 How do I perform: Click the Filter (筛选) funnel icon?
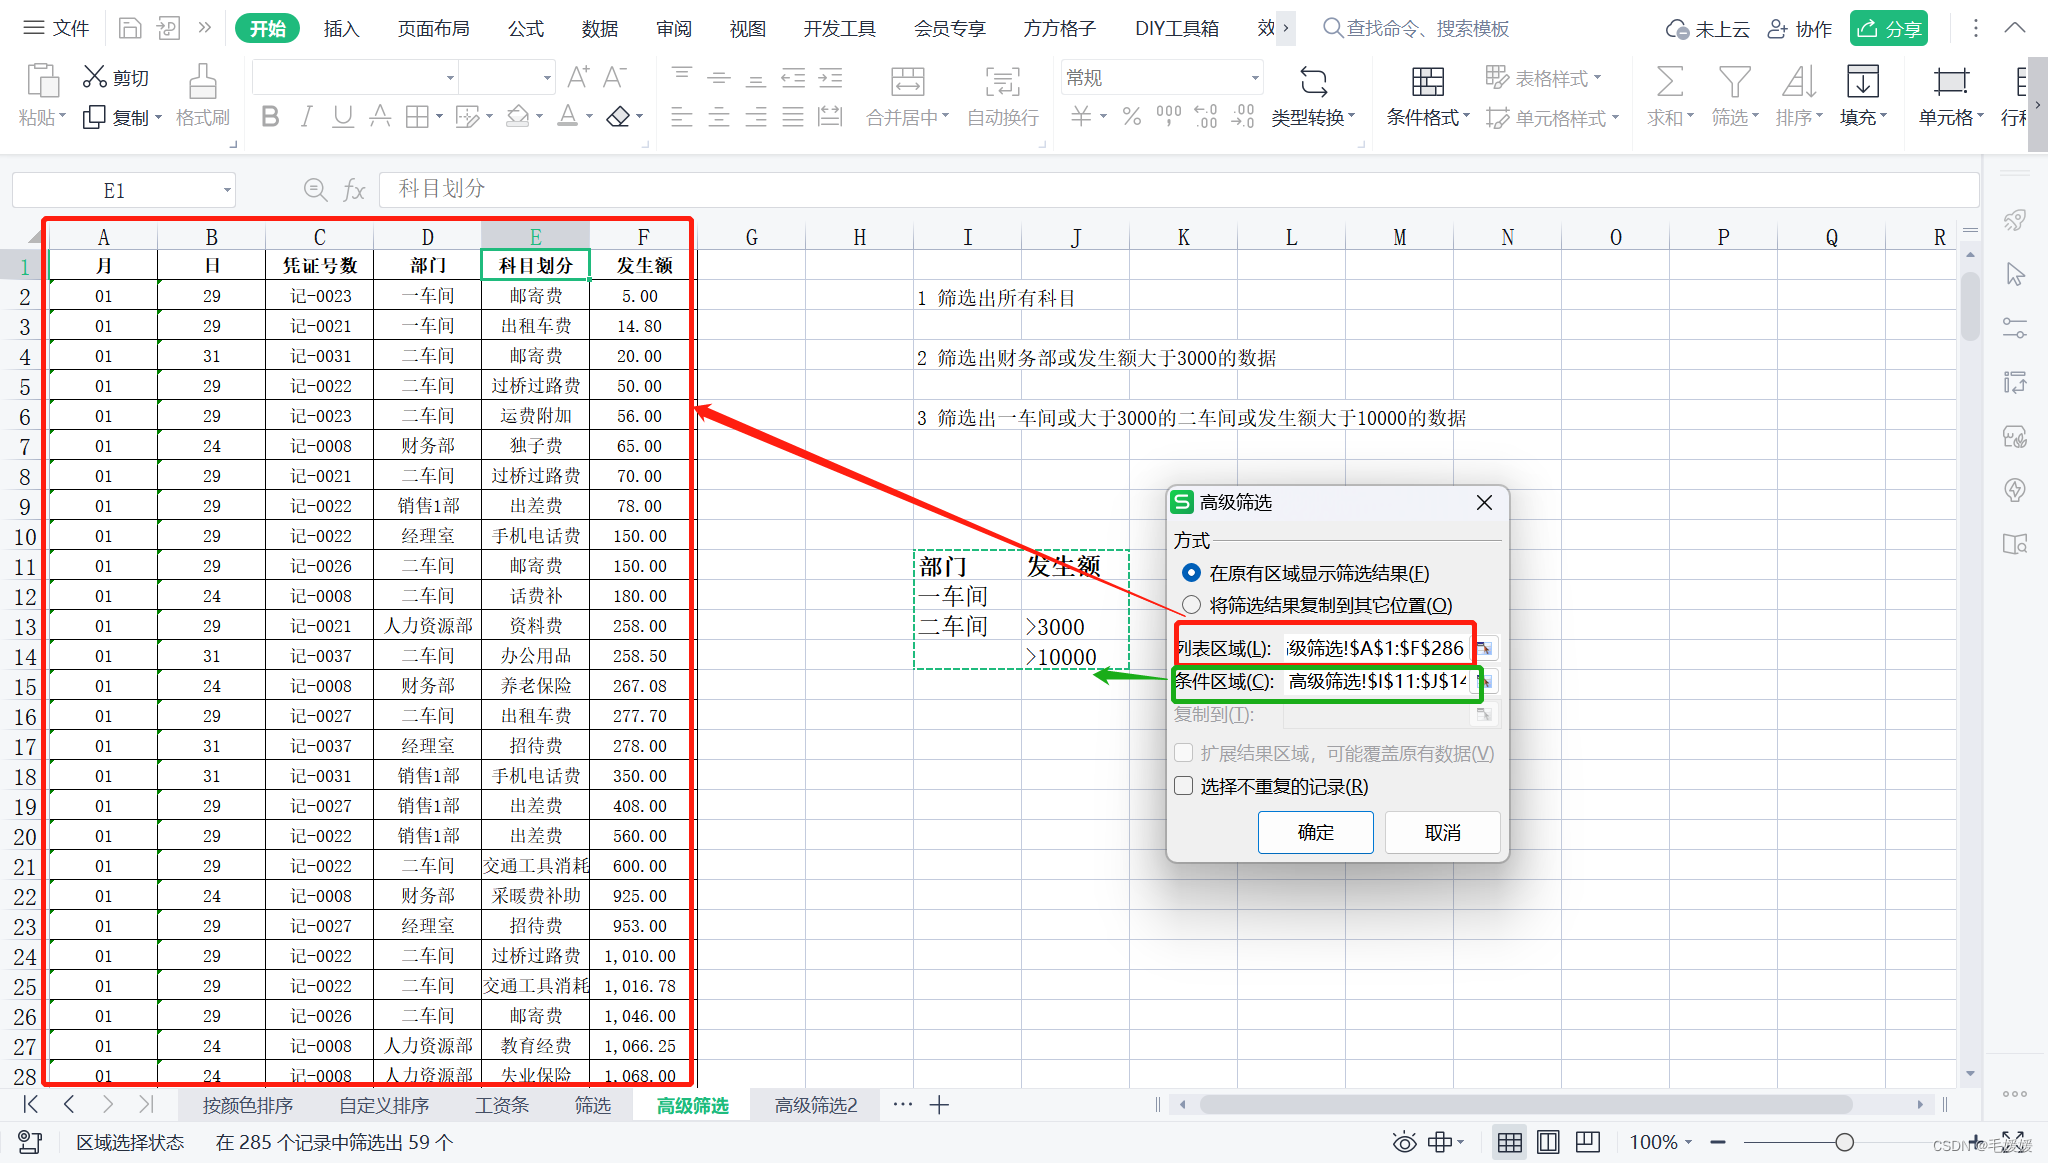[1734, 82]
